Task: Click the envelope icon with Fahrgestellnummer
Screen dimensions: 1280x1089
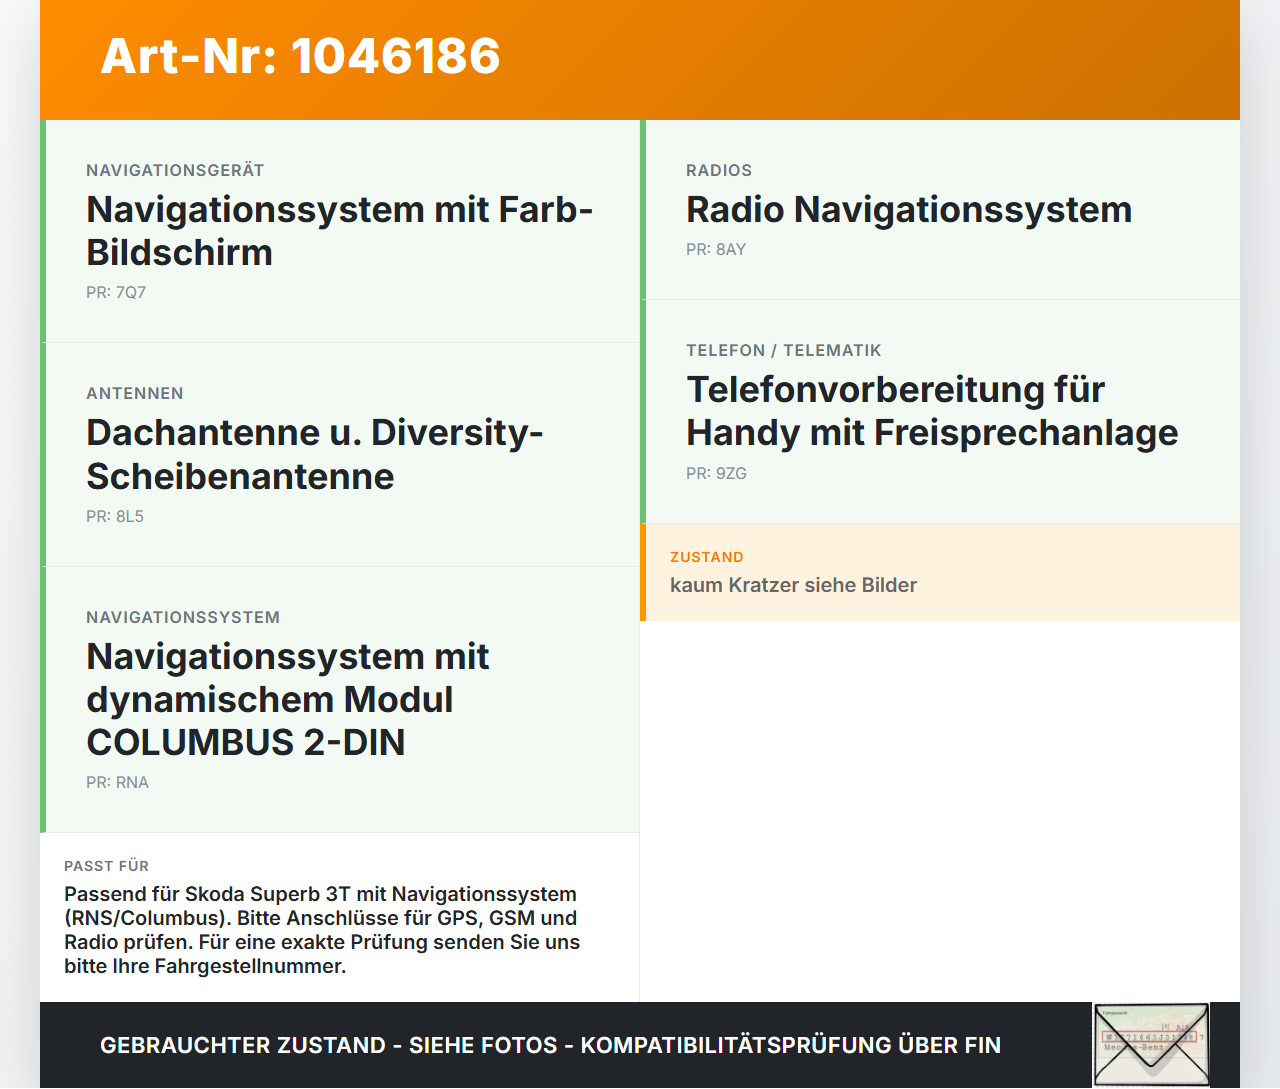Action: click(1151, 1045)
